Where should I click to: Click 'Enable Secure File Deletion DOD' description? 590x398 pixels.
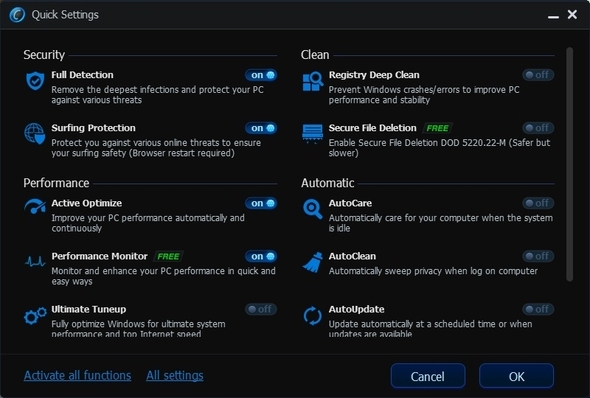(439, 148)
